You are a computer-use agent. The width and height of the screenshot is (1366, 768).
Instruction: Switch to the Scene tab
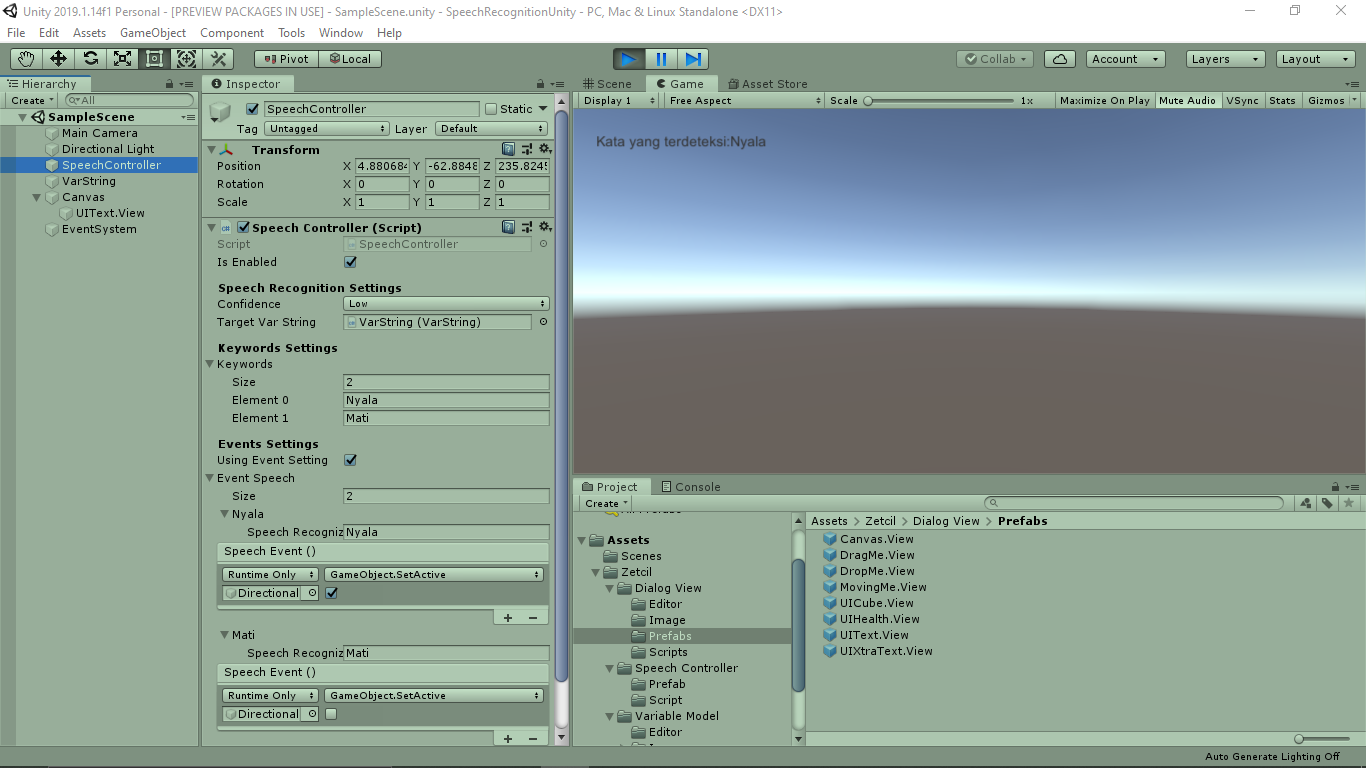pyautogui.click(x=609, y=83)
